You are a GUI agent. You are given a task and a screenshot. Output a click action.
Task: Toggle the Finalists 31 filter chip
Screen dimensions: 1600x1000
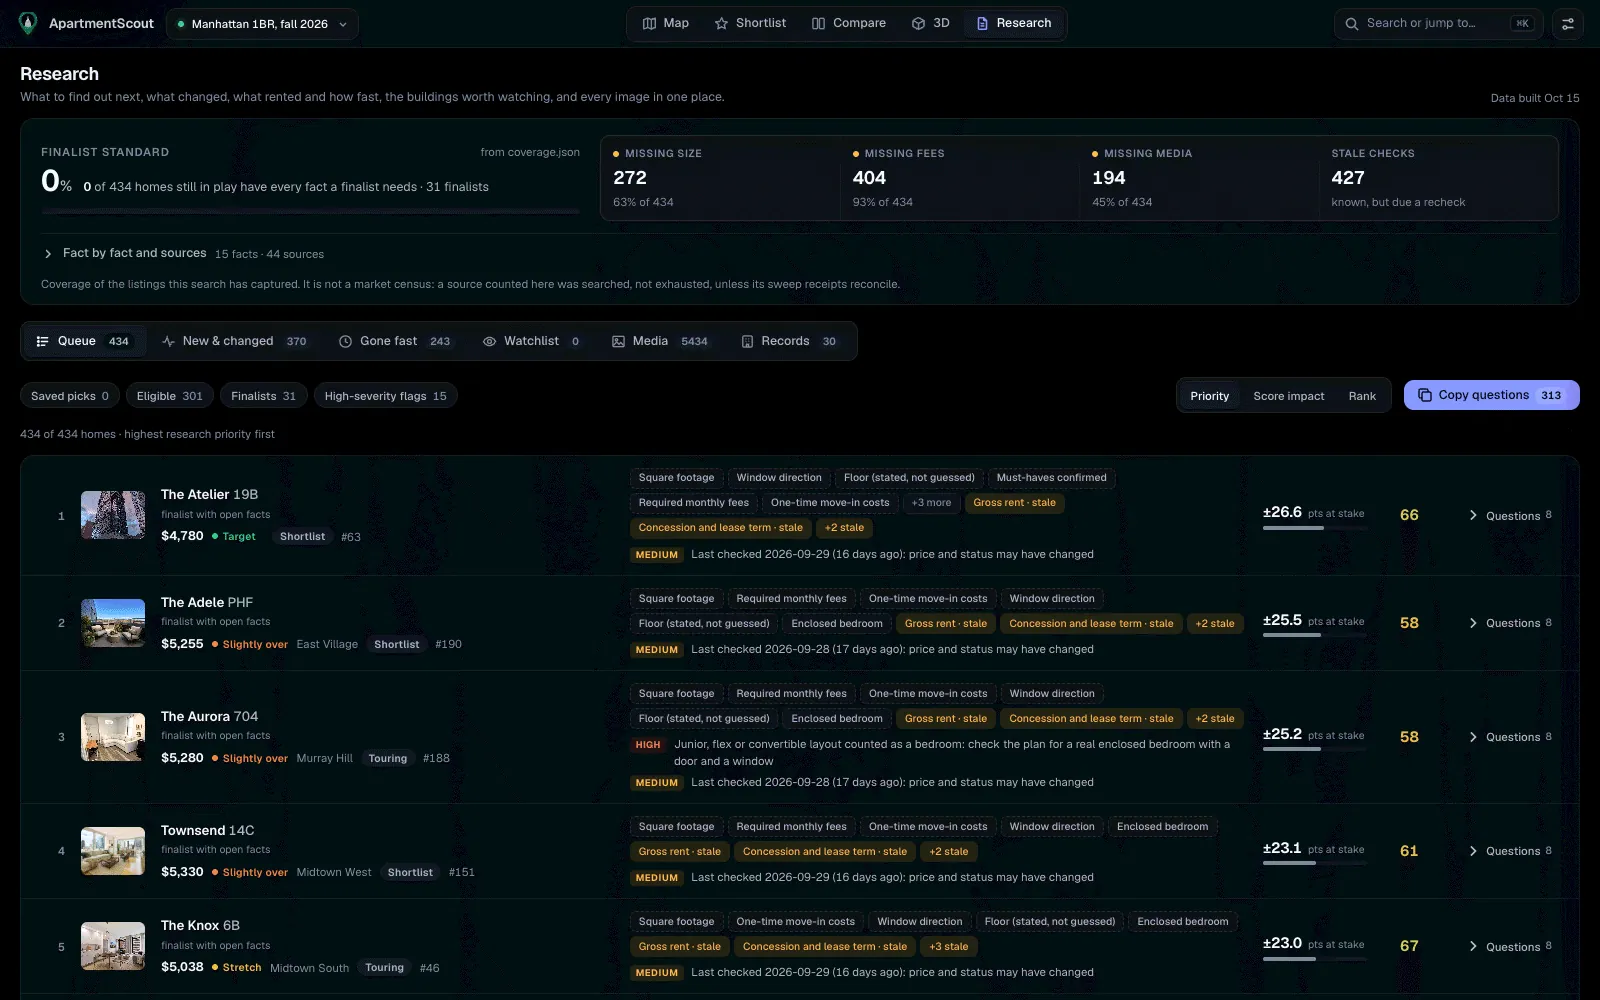coord(263,396)
